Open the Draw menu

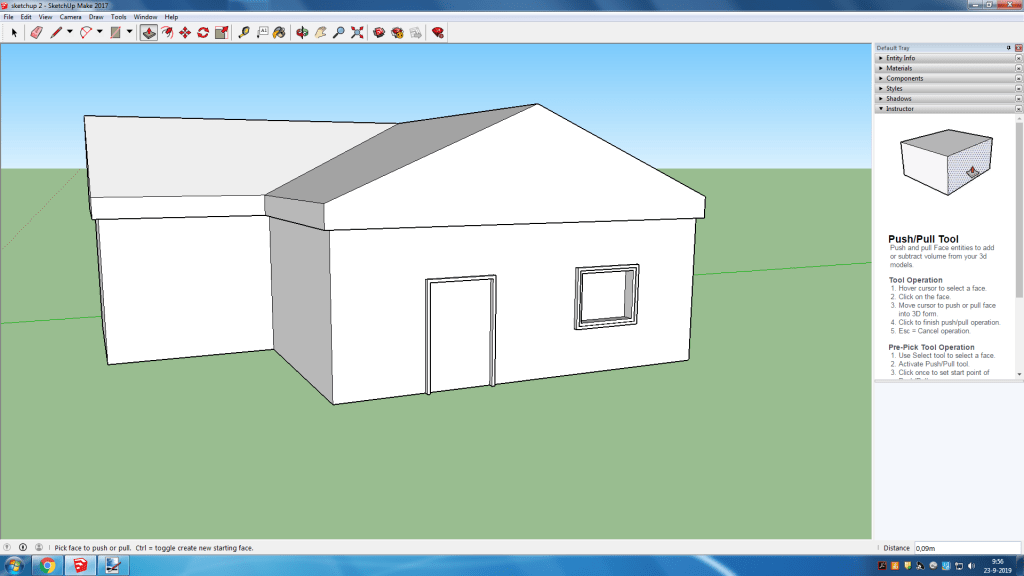coord(96,17)
